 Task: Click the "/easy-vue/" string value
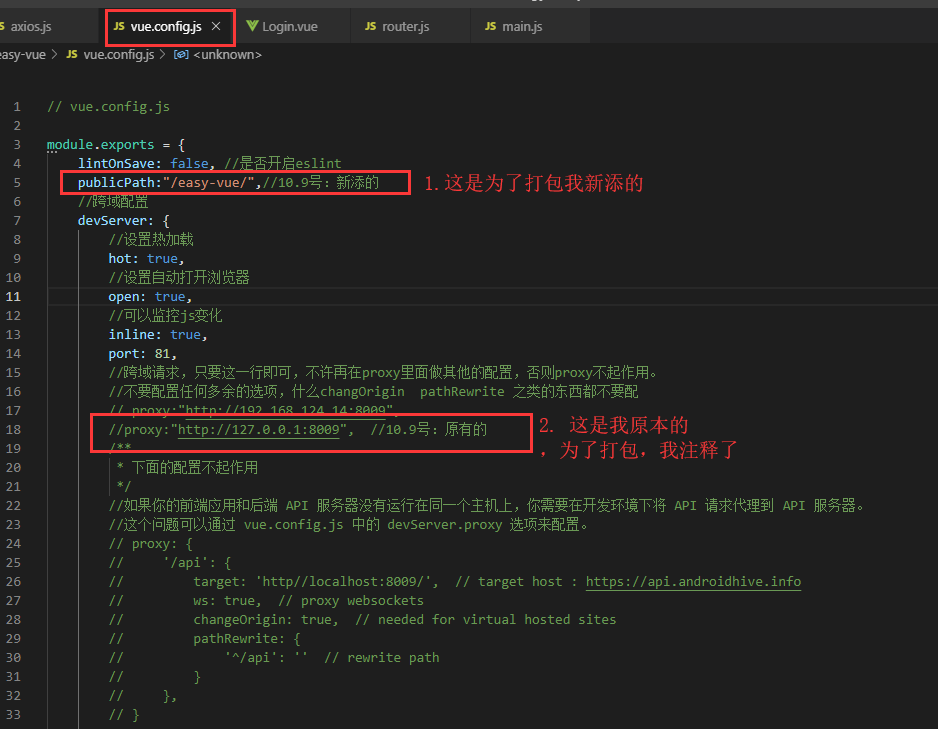coord(209,182)
